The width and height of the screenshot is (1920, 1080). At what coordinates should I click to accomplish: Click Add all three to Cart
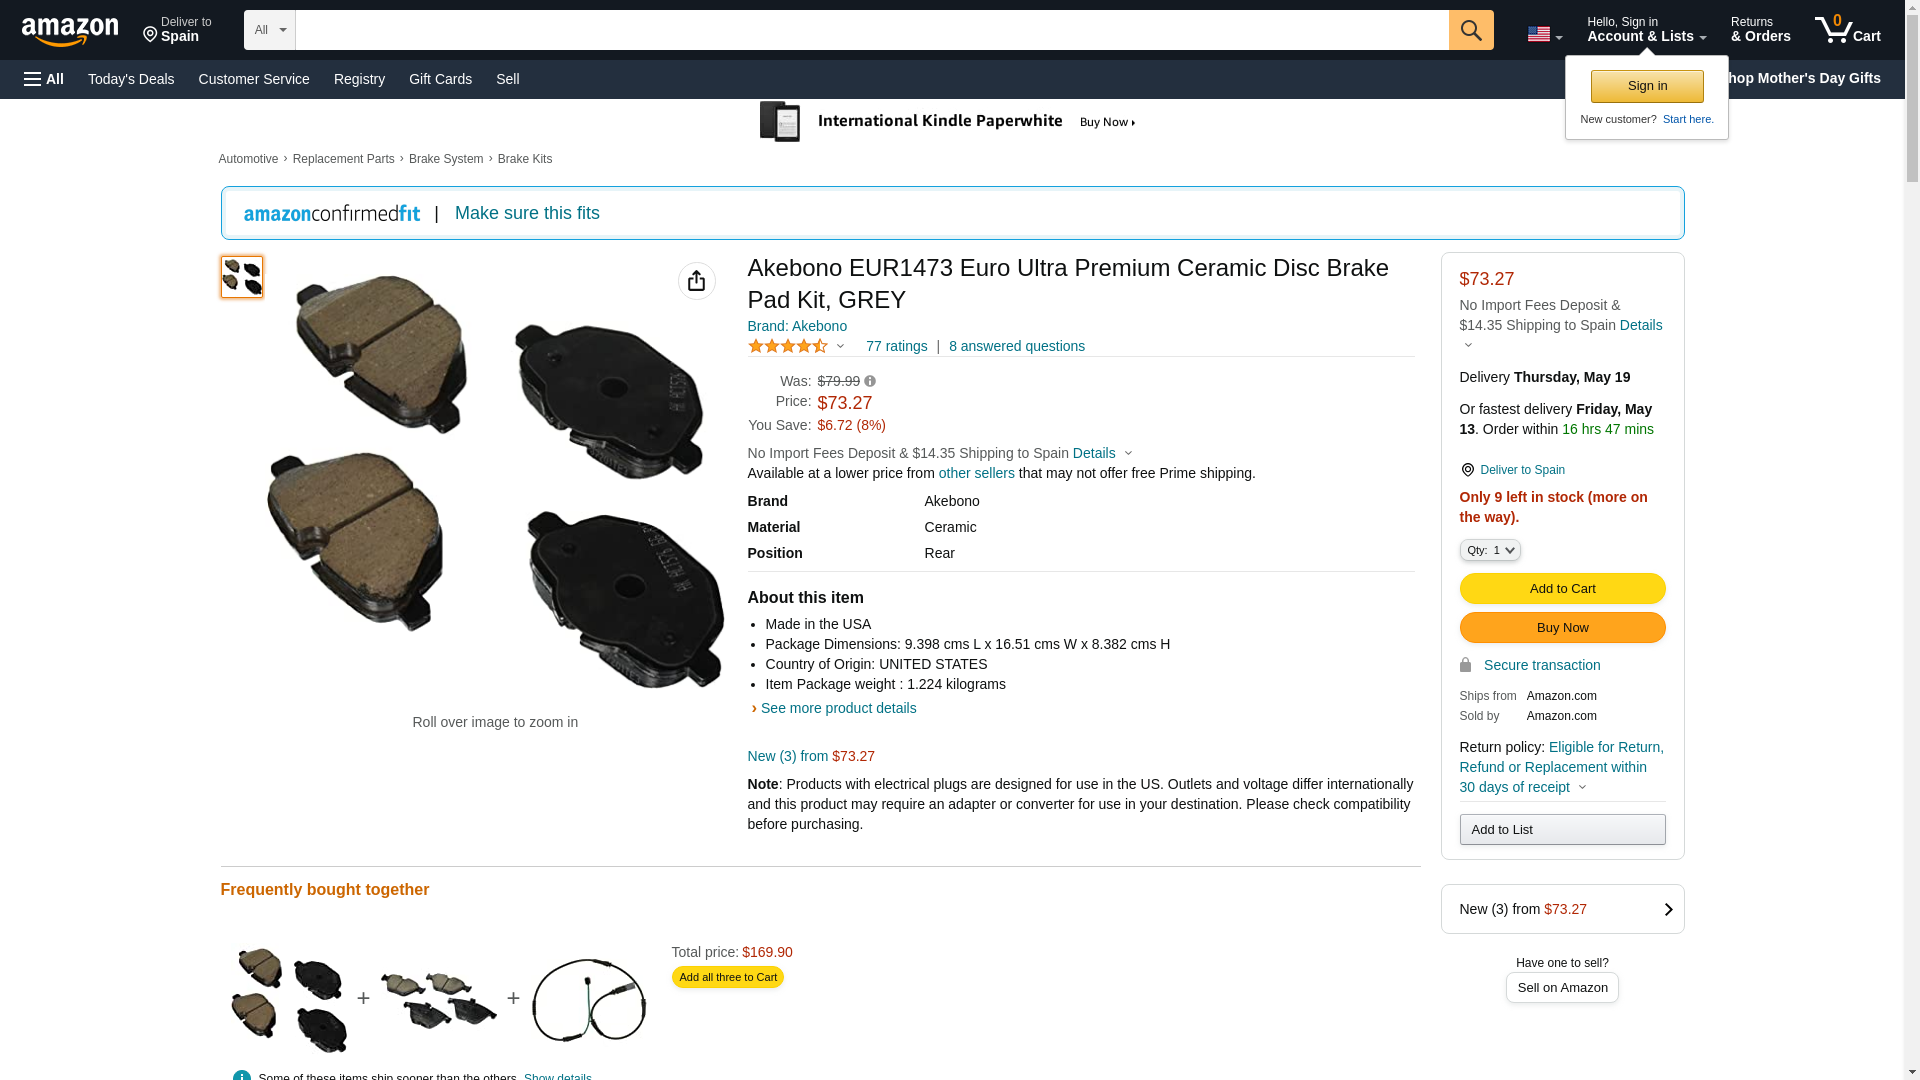727,977
